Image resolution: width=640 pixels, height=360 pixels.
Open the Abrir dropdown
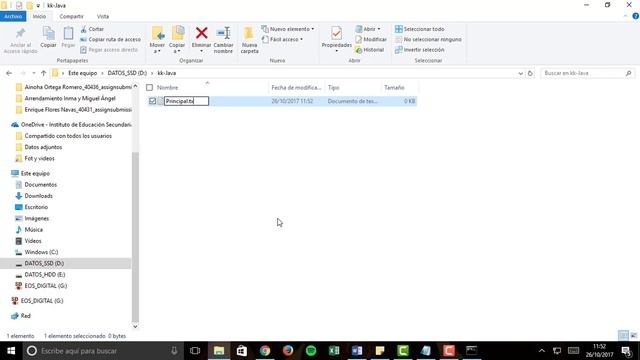pos(368,29)
